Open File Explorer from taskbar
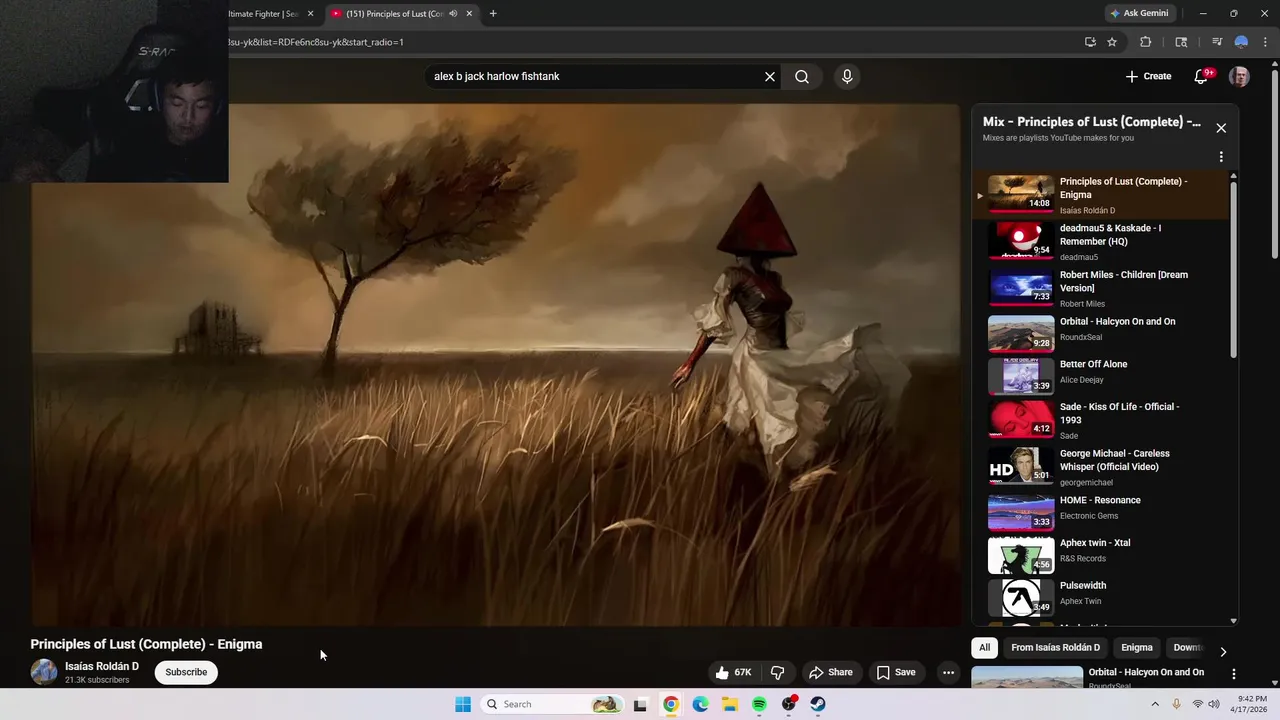 (730, 704)
